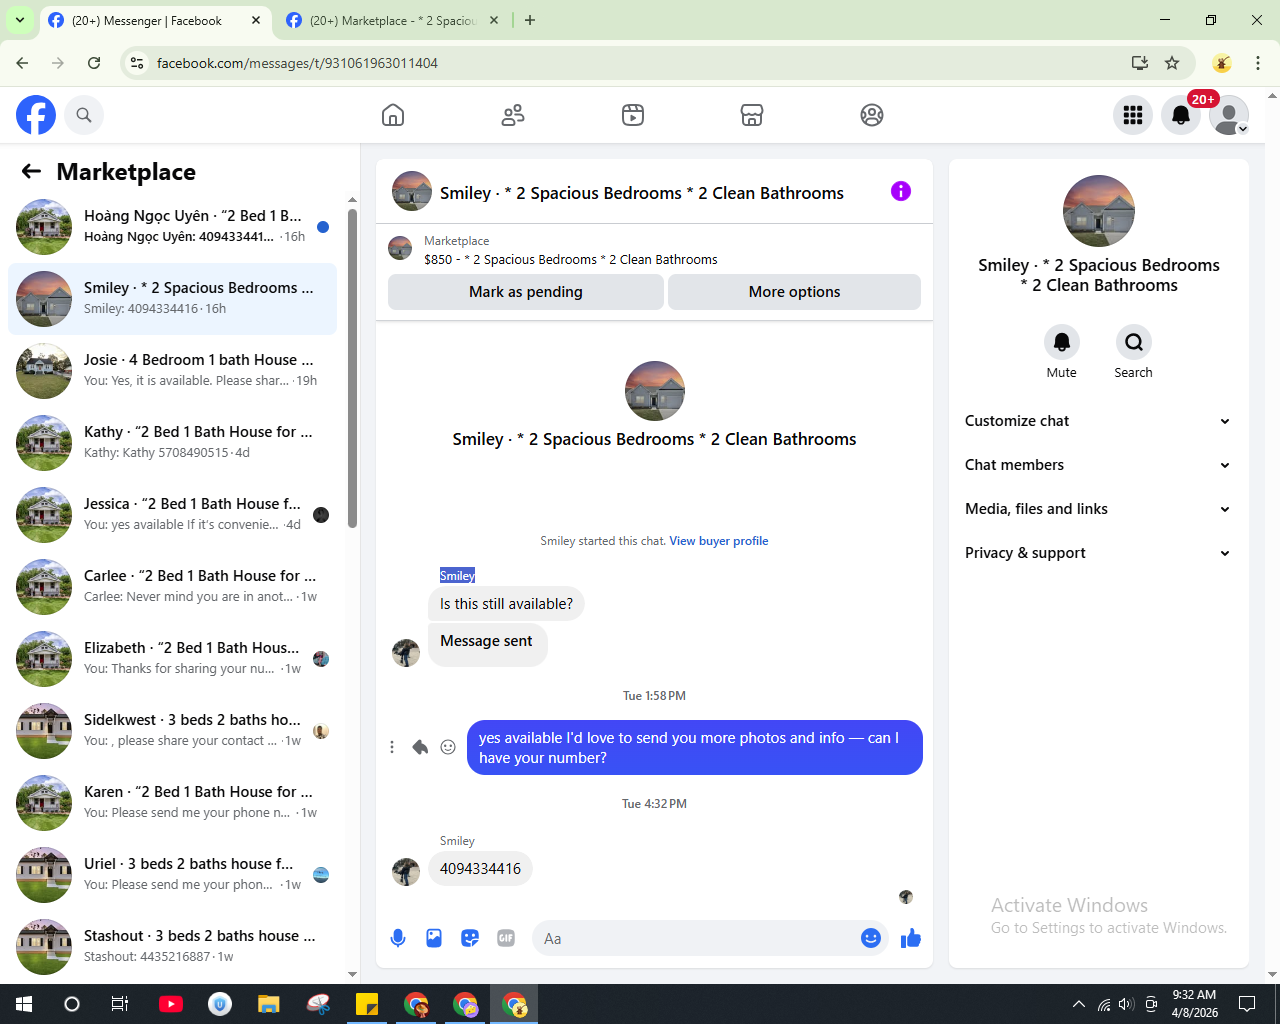Open Hoàng Ngọc Uyên conversation
Screen dimensions: 1280x1024
[173, 227]
